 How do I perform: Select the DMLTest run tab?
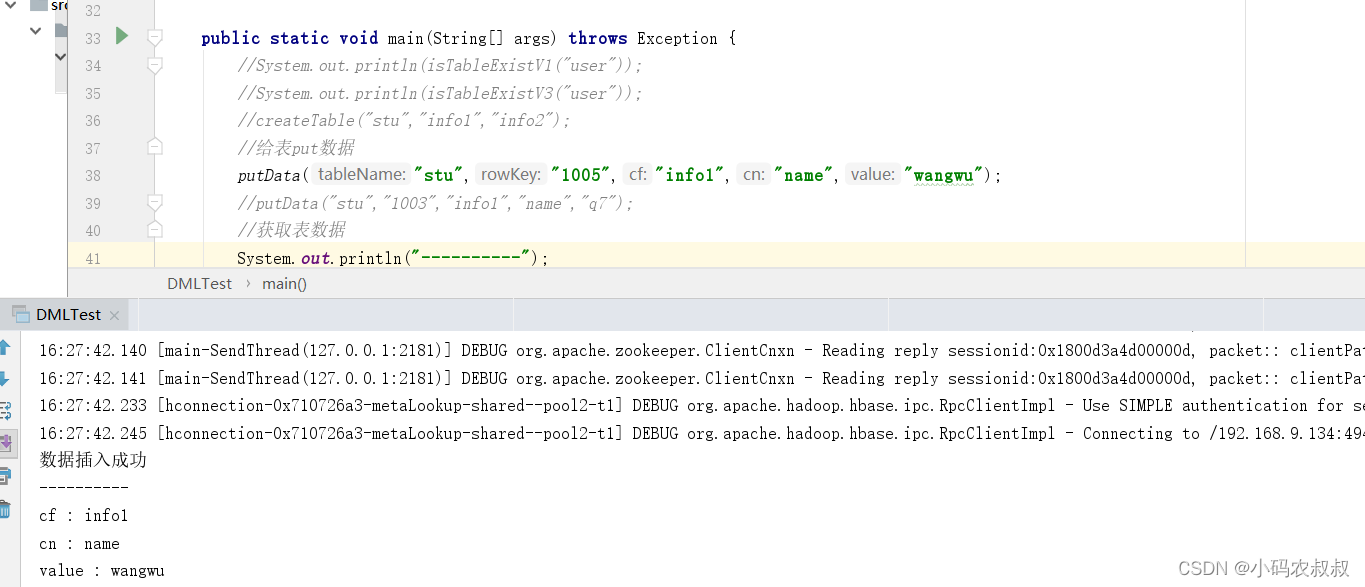(x=66, y=314)
